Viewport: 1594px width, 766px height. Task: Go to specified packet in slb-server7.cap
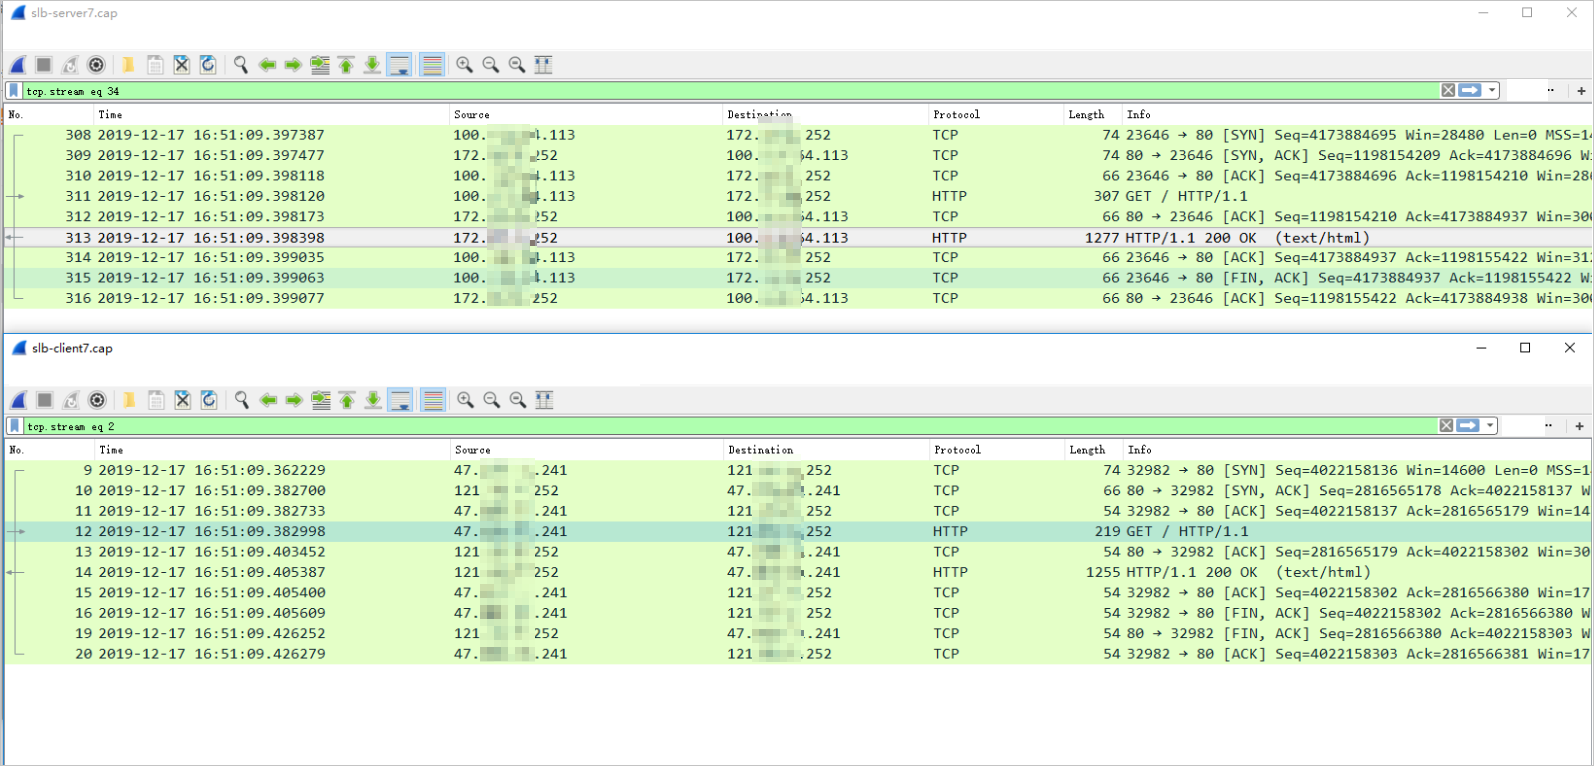point(319,65)
